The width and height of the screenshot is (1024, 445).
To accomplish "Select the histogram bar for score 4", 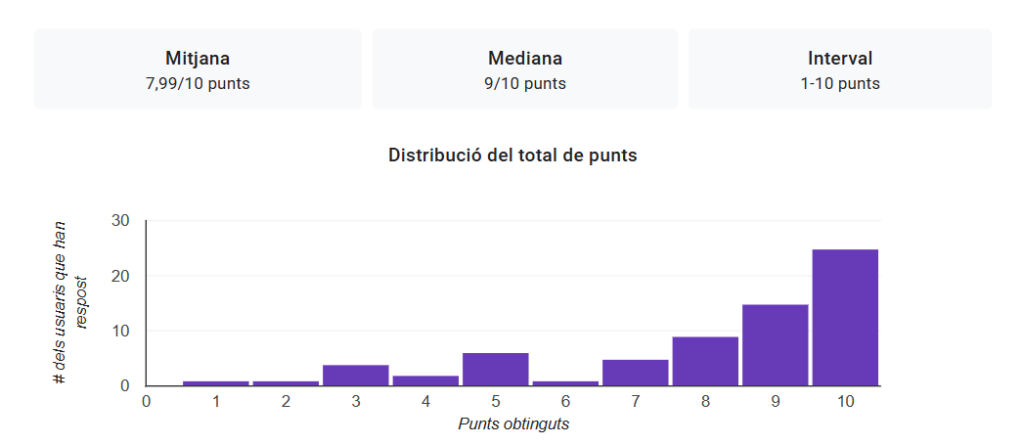I will click(x=426, y=380).
